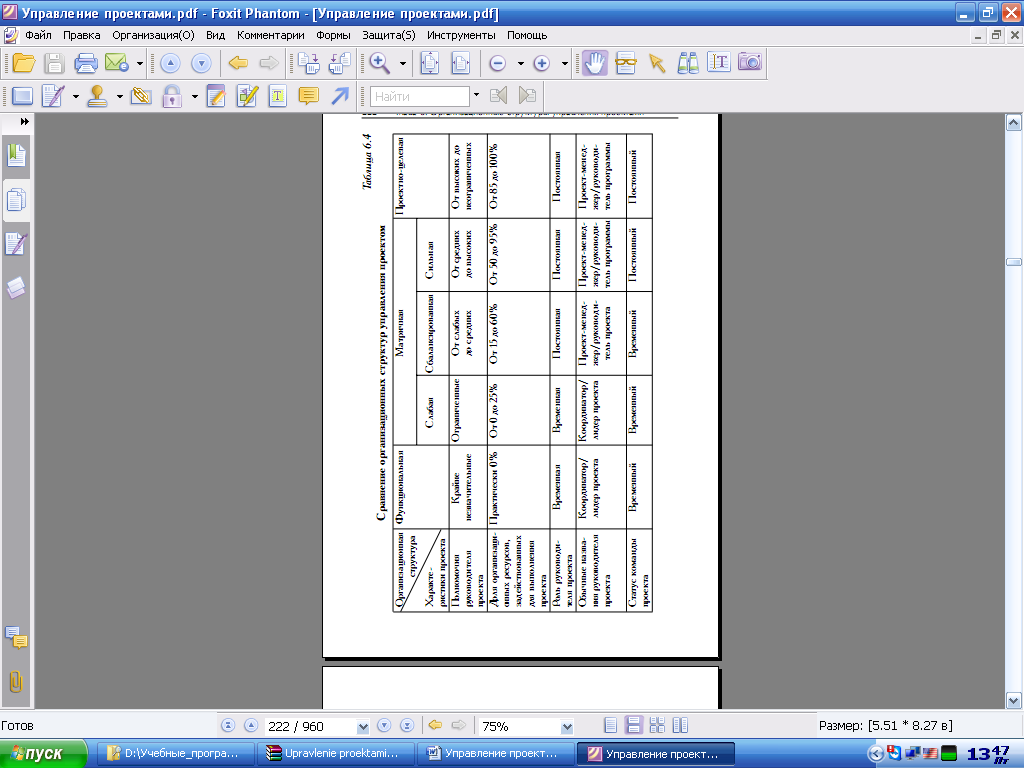Screen dimensions: 1024x768
Task: Click the Fit Width icon
Action: (x=461, y=63)
